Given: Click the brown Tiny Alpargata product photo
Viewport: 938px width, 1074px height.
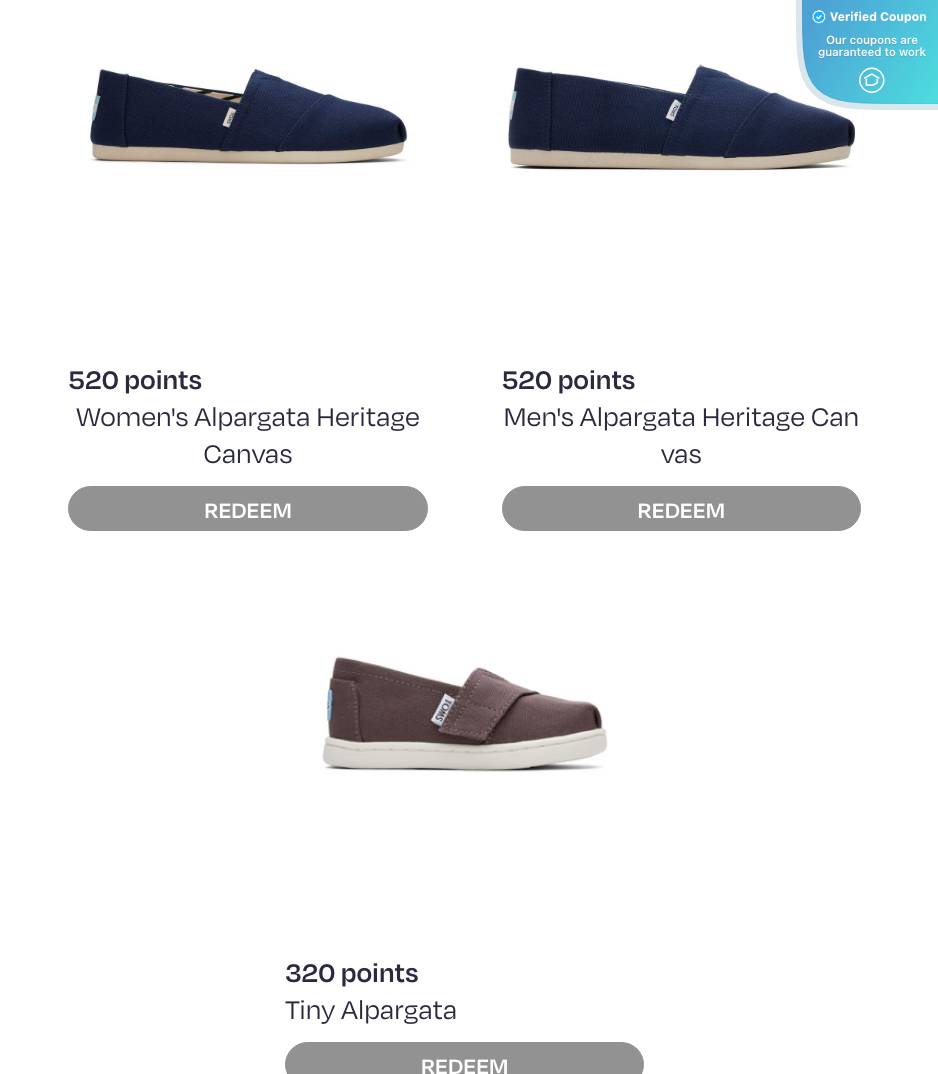Looking at the screenshot, I should pos(464,710).
